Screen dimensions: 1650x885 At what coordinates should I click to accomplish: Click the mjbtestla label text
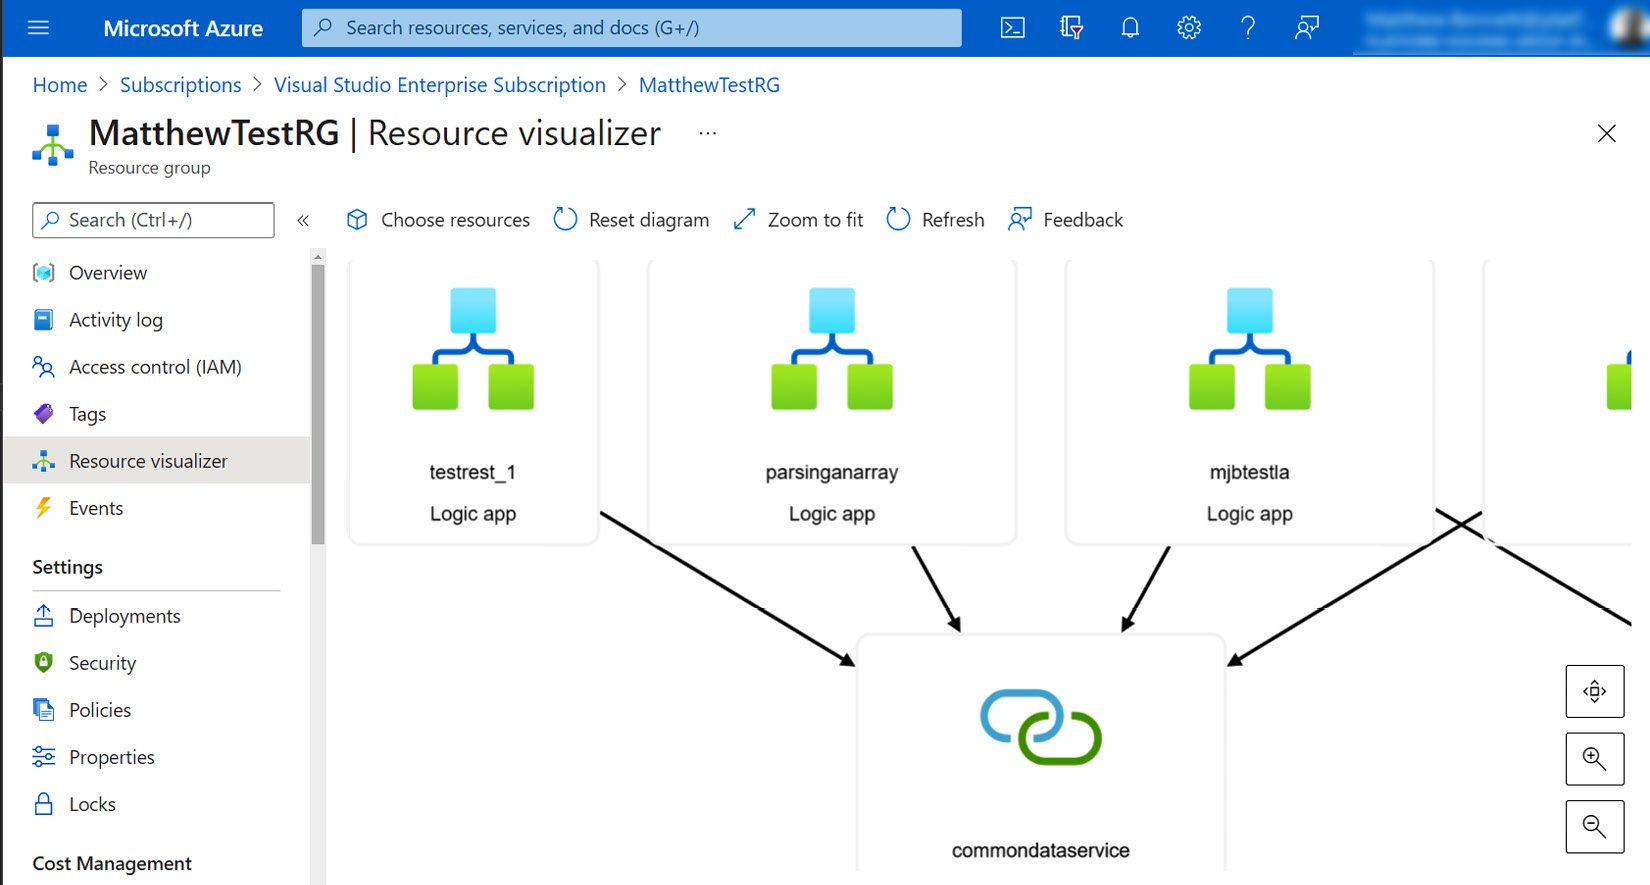(x=1249, y=472)
